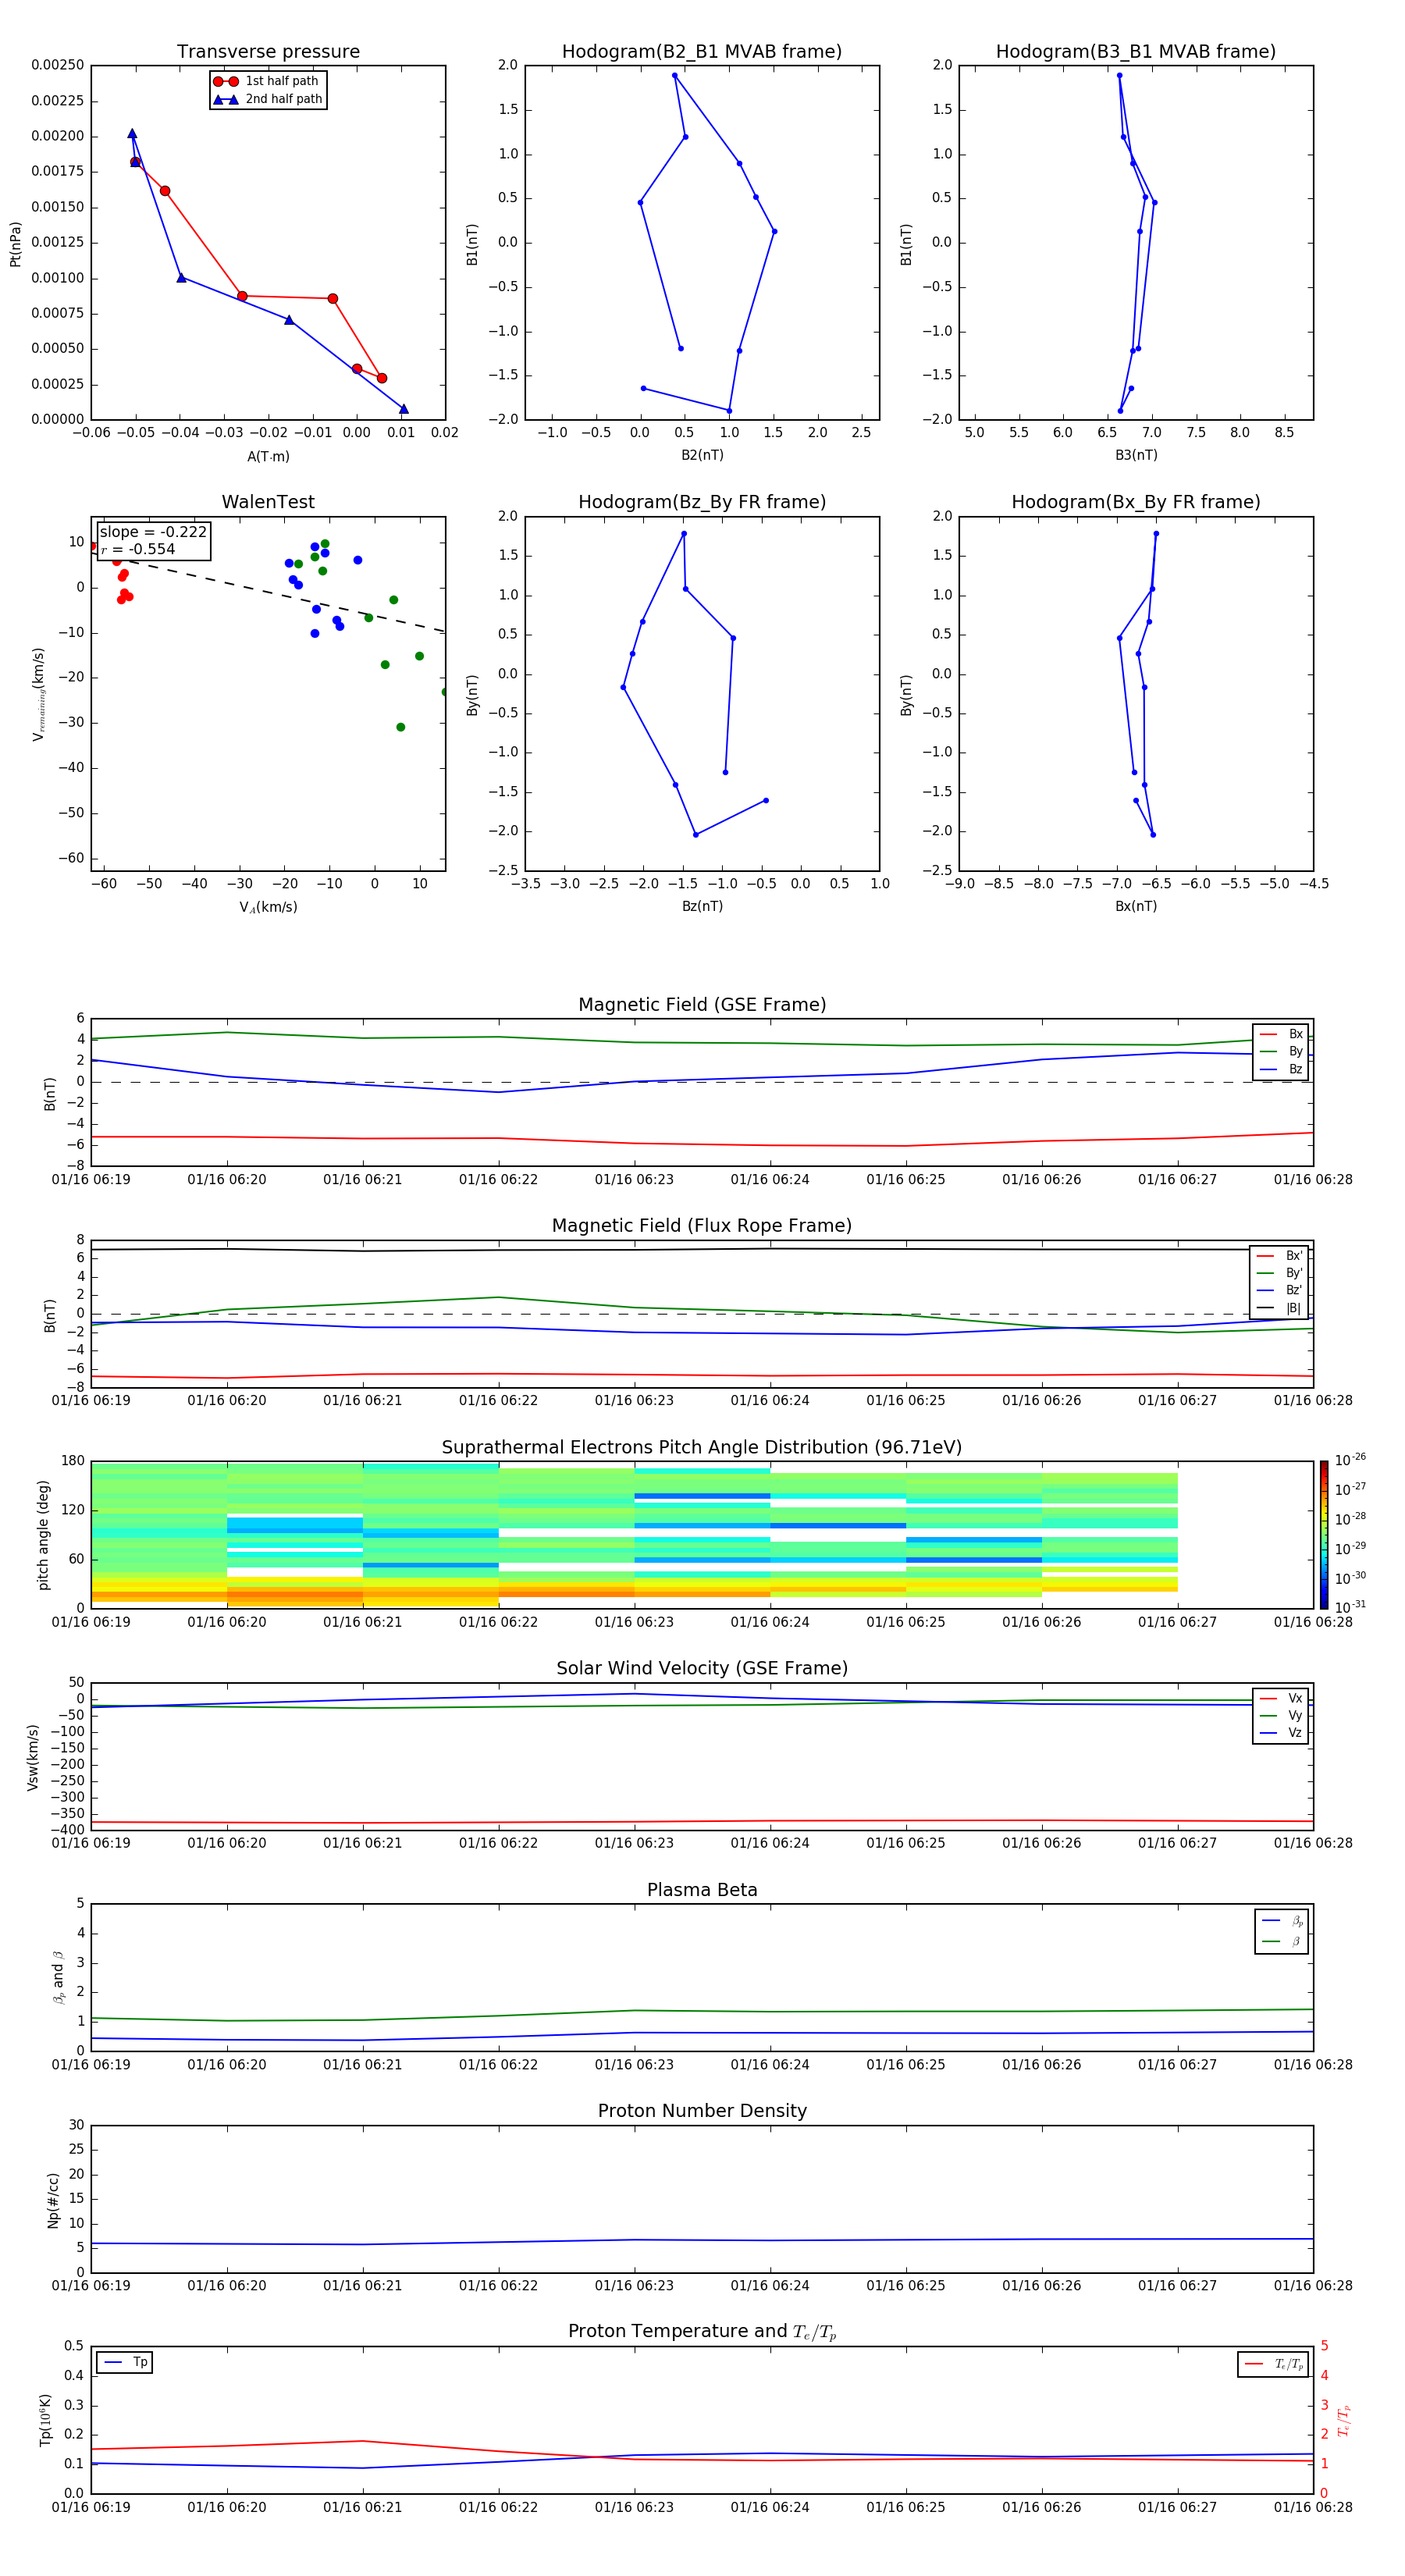The image size is (1405, 2576).
Task: Click the pitch angle colorbar
Action: (x=1324, y=1535)
